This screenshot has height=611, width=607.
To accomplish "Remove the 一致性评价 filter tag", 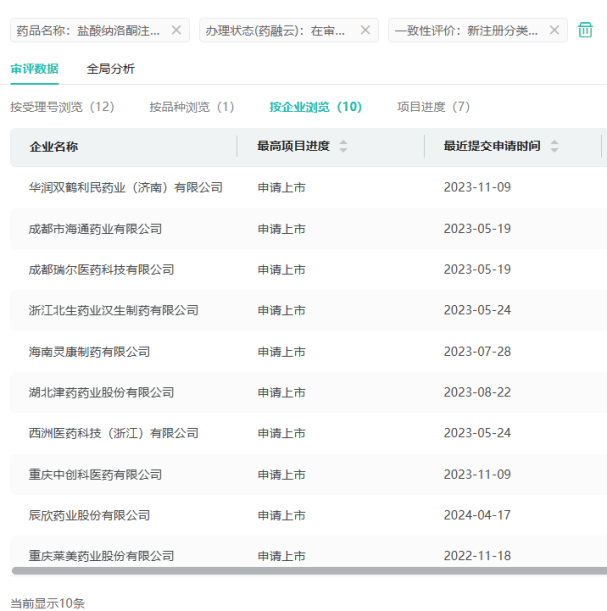I will (554, 30).
